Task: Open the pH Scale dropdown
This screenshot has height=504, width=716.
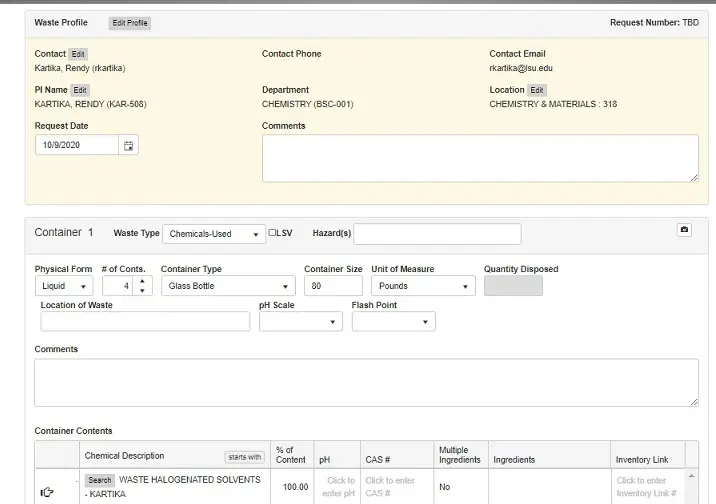Action: [x=300, y=322]
